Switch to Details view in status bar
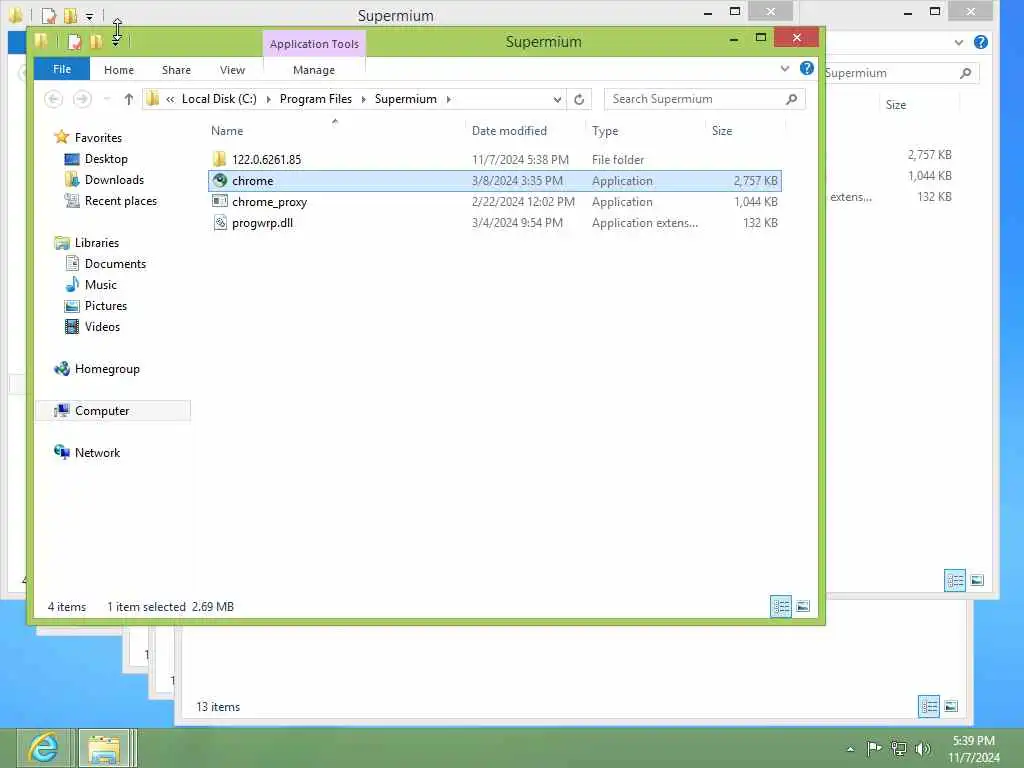 point(781,606)
